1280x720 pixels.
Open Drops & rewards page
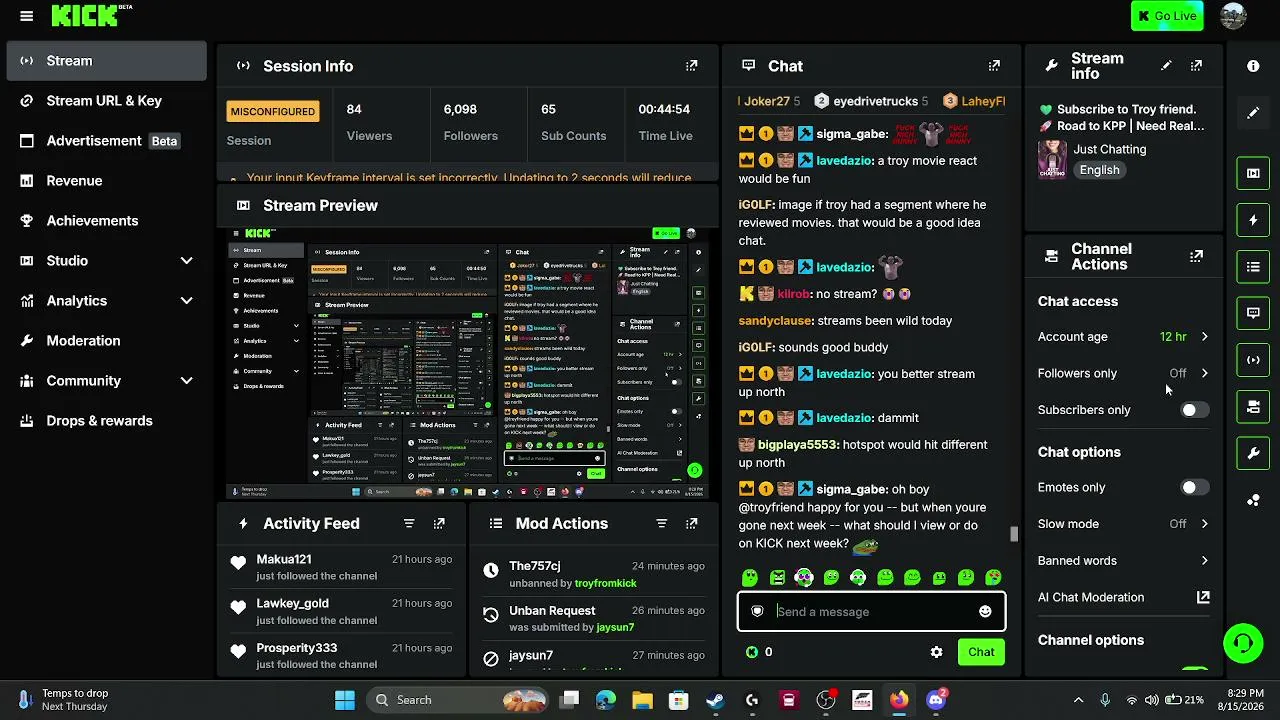coord(107,421)
